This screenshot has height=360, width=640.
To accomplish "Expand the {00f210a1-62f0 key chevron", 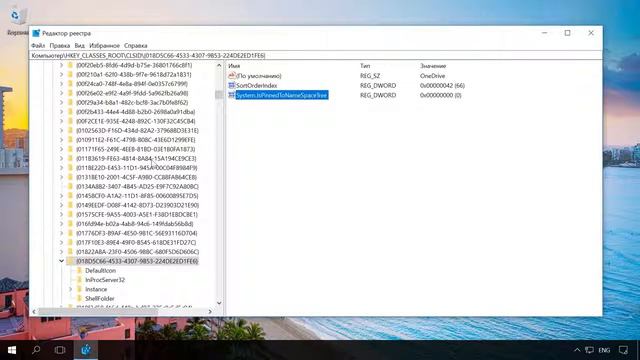I will pos(61,75).
